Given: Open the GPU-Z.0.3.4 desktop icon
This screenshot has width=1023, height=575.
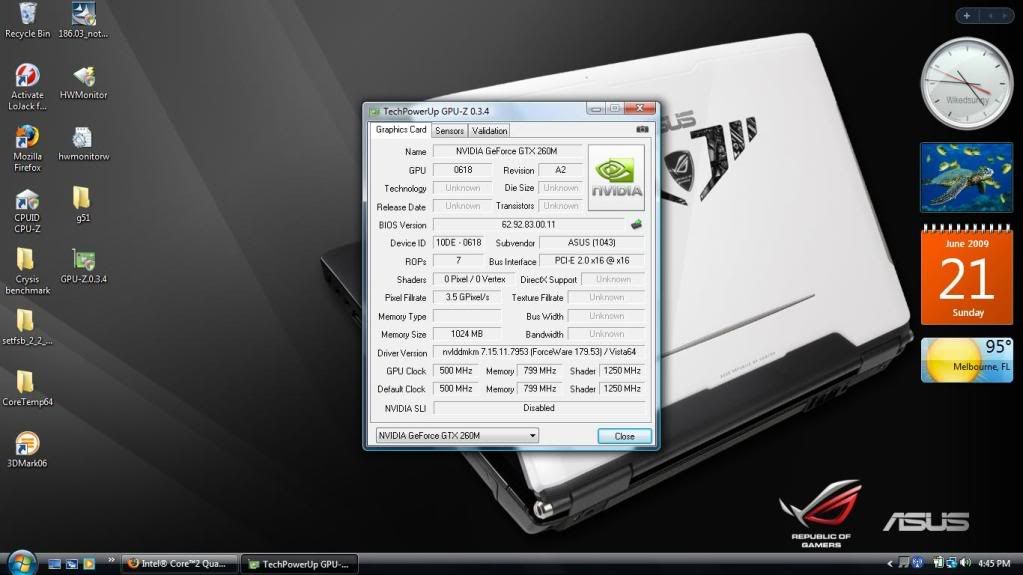Looking at the screenshot, I should point(84,263).
